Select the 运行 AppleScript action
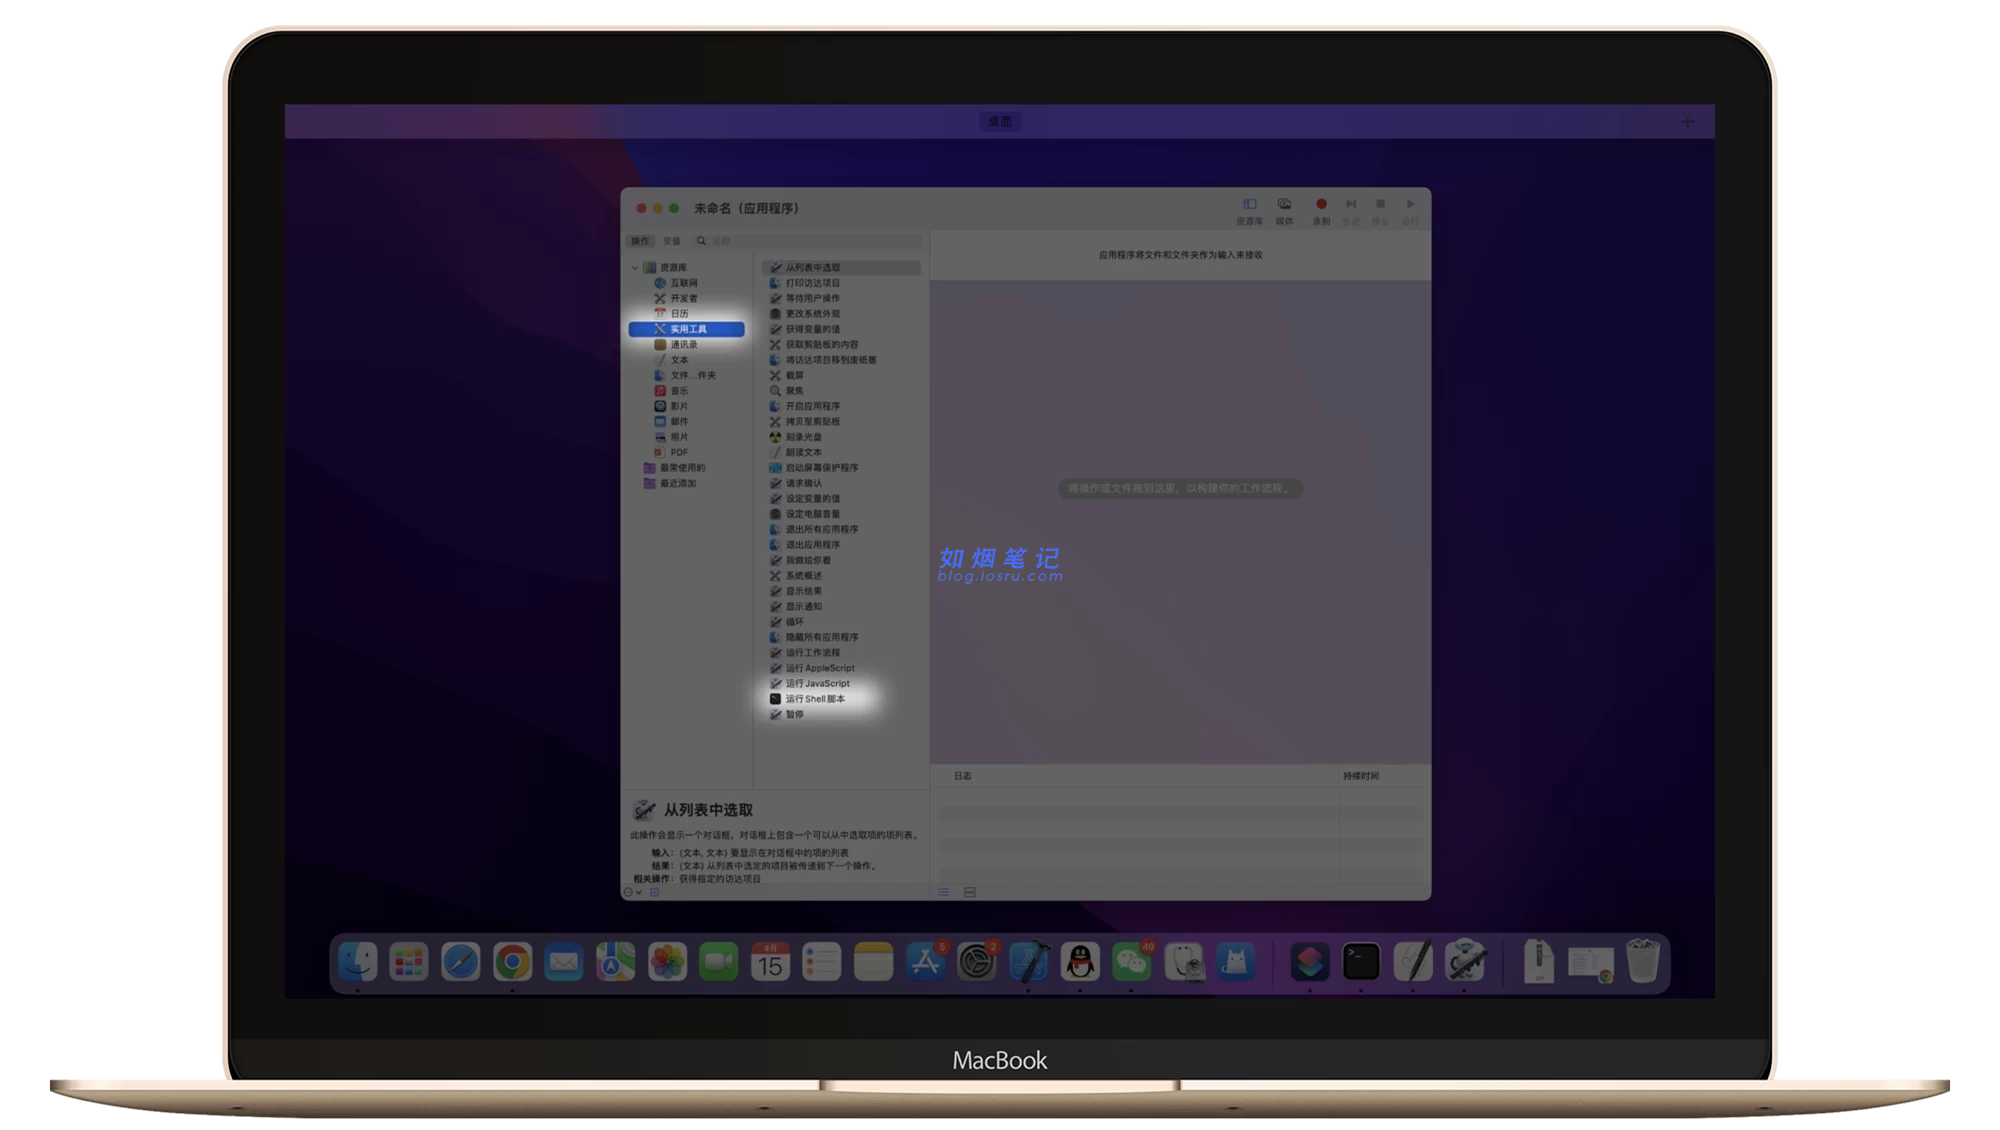 pos(819,668)
